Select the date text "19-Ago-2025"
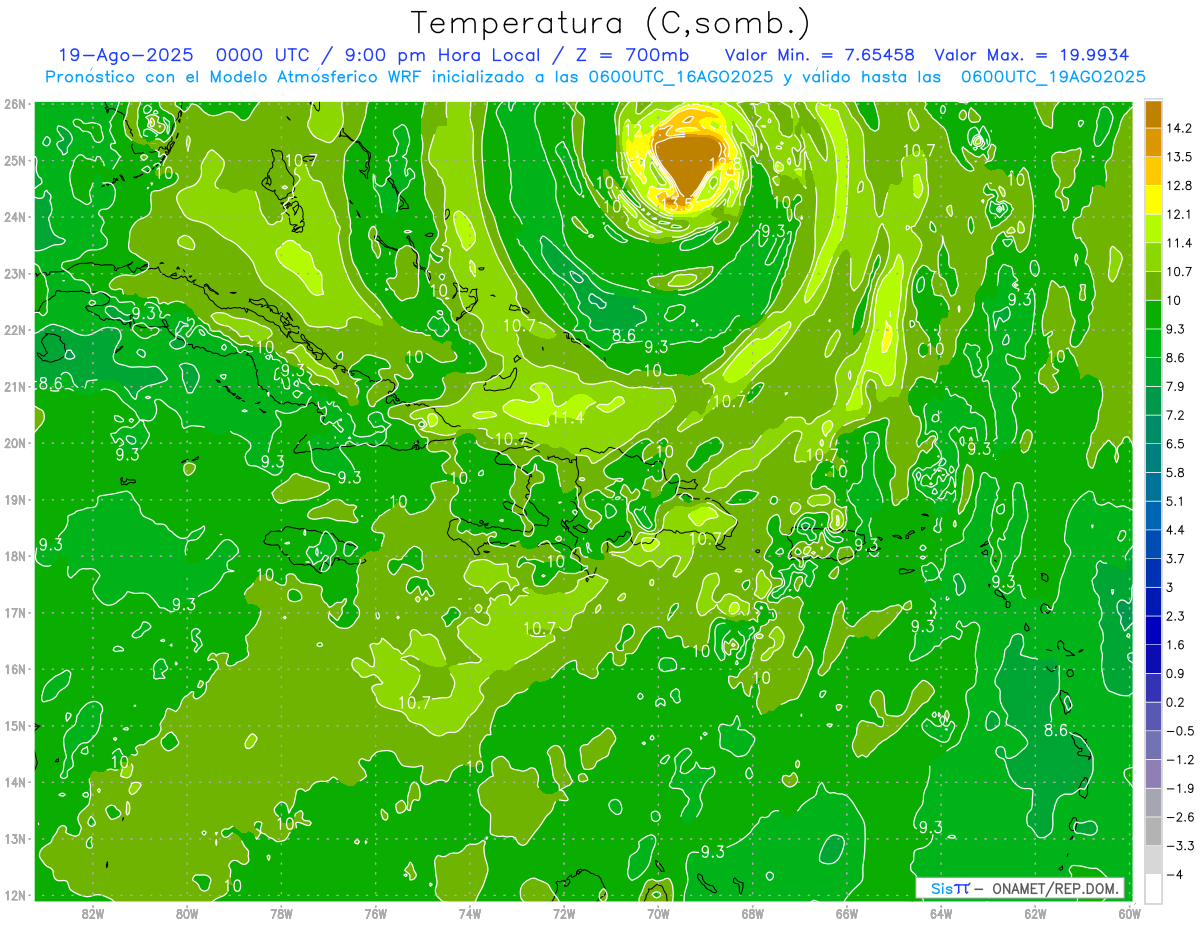 pos(125,55)
